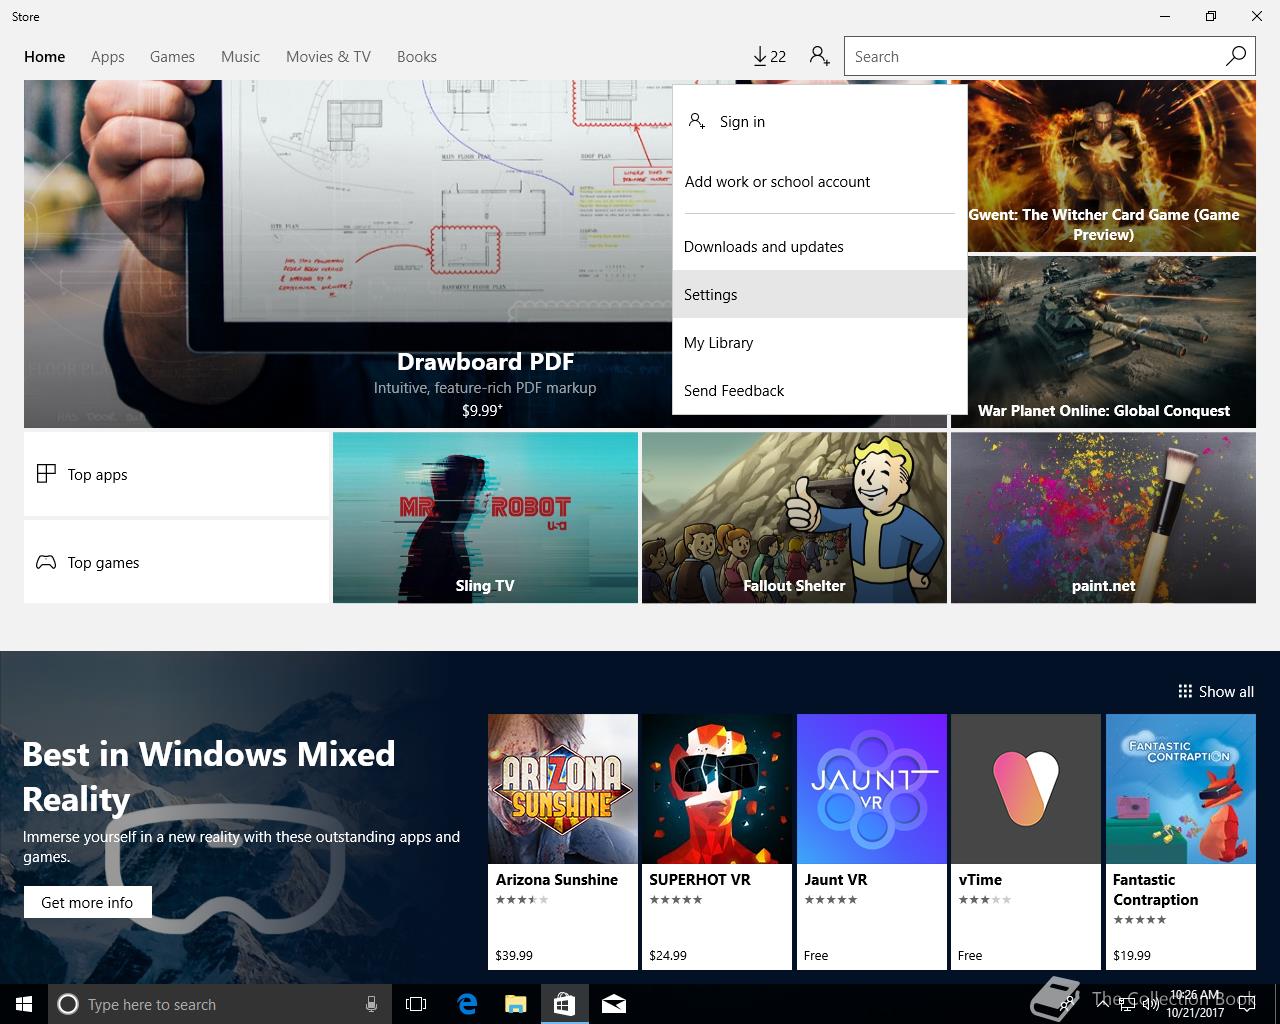Screen dimensions: 1280x1024
Task: Click Show all for Mixed Reality
Action: [1216, 691]
